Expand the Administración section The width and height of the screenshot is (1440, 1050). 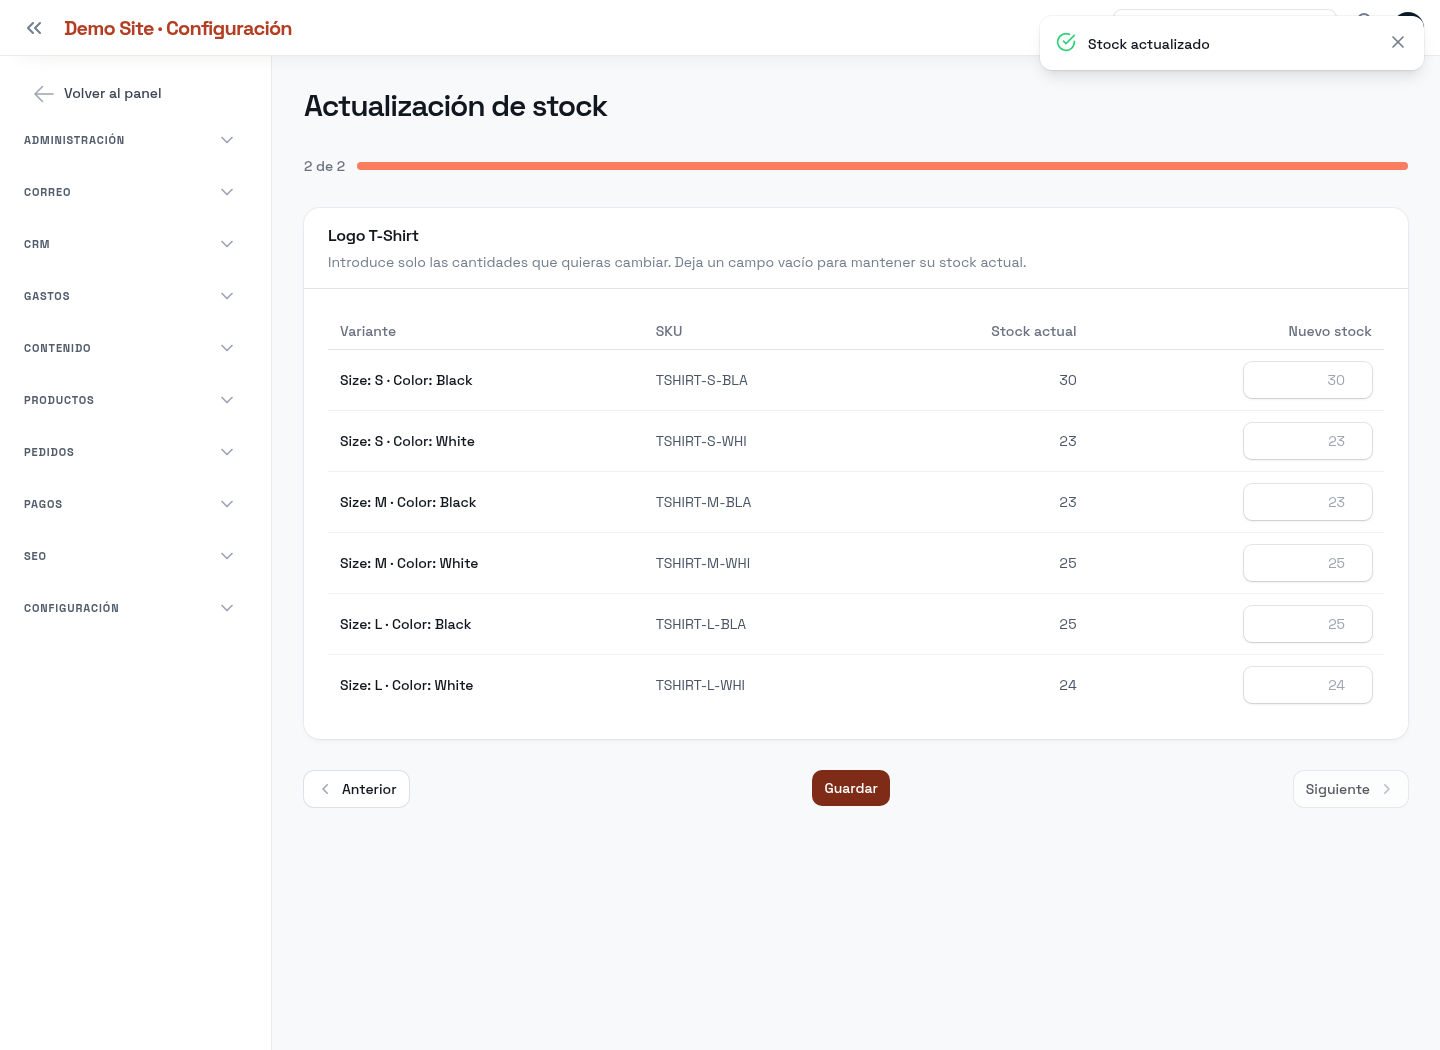tap(128, 140)
